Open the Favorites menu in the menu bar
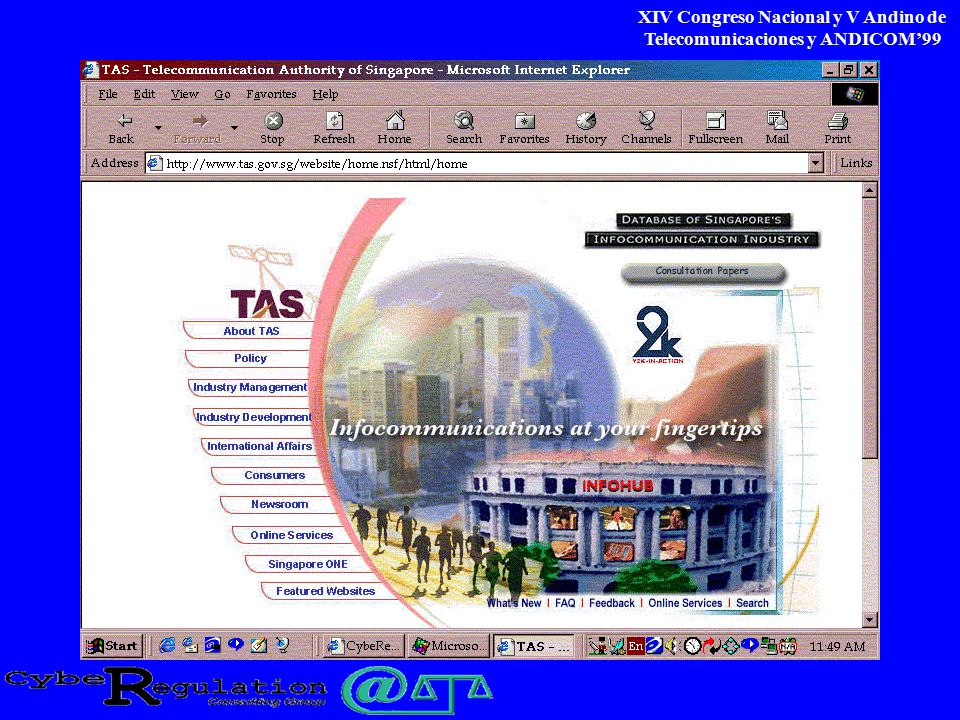Viewport: 960px width, 720px height. pos(271,94)
